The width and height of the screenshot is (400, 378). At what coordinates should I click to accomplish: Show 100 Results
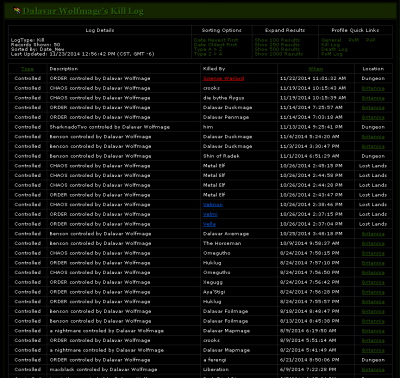click(277, 40)
